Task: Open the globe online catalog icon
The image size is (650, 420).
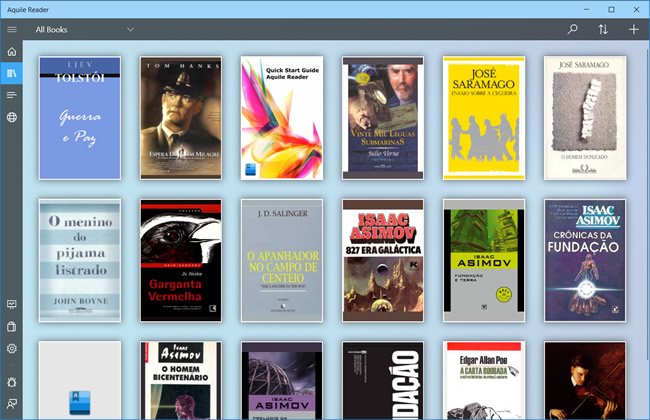Action: point(12,117)
